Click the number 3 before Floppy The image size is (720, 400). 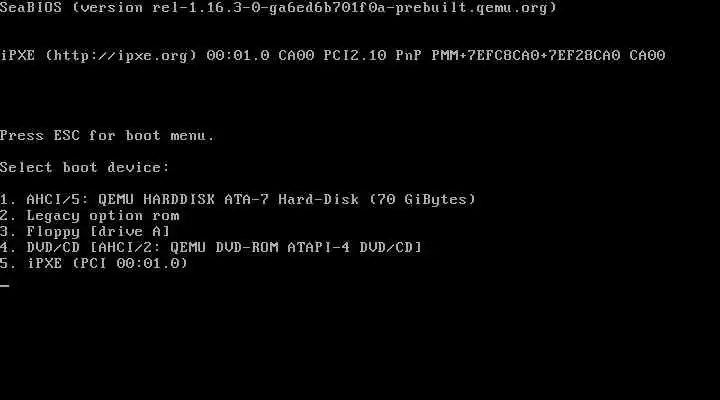coord(6,231)
